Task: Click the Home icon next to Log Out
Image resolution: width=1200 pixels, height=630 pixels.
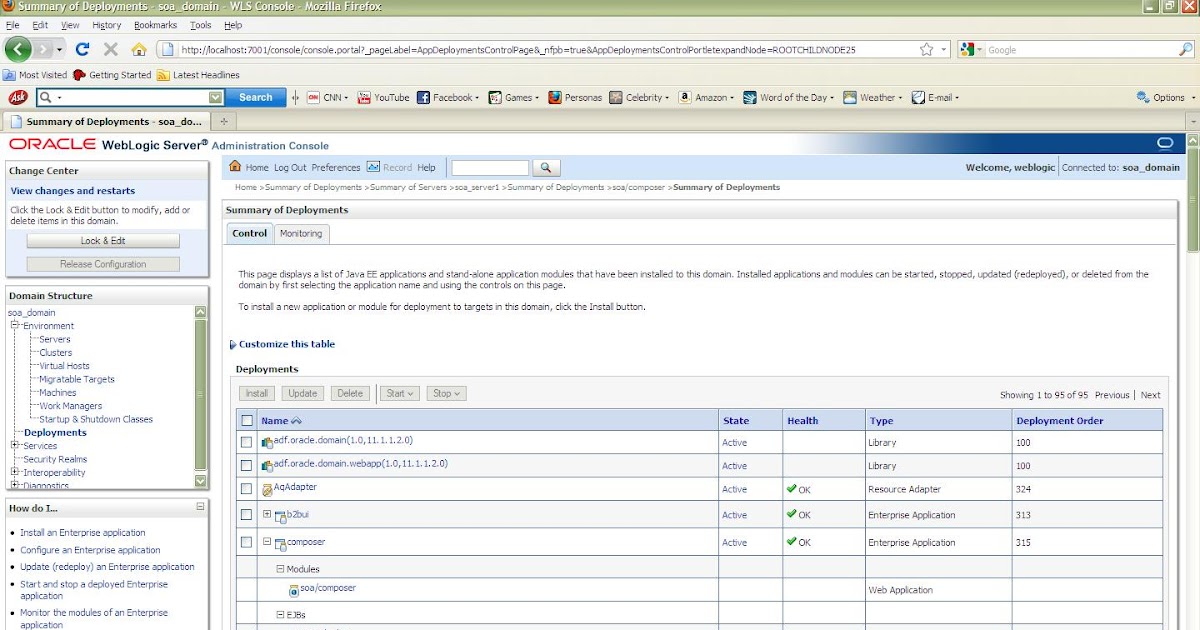Action: point(237,167)
